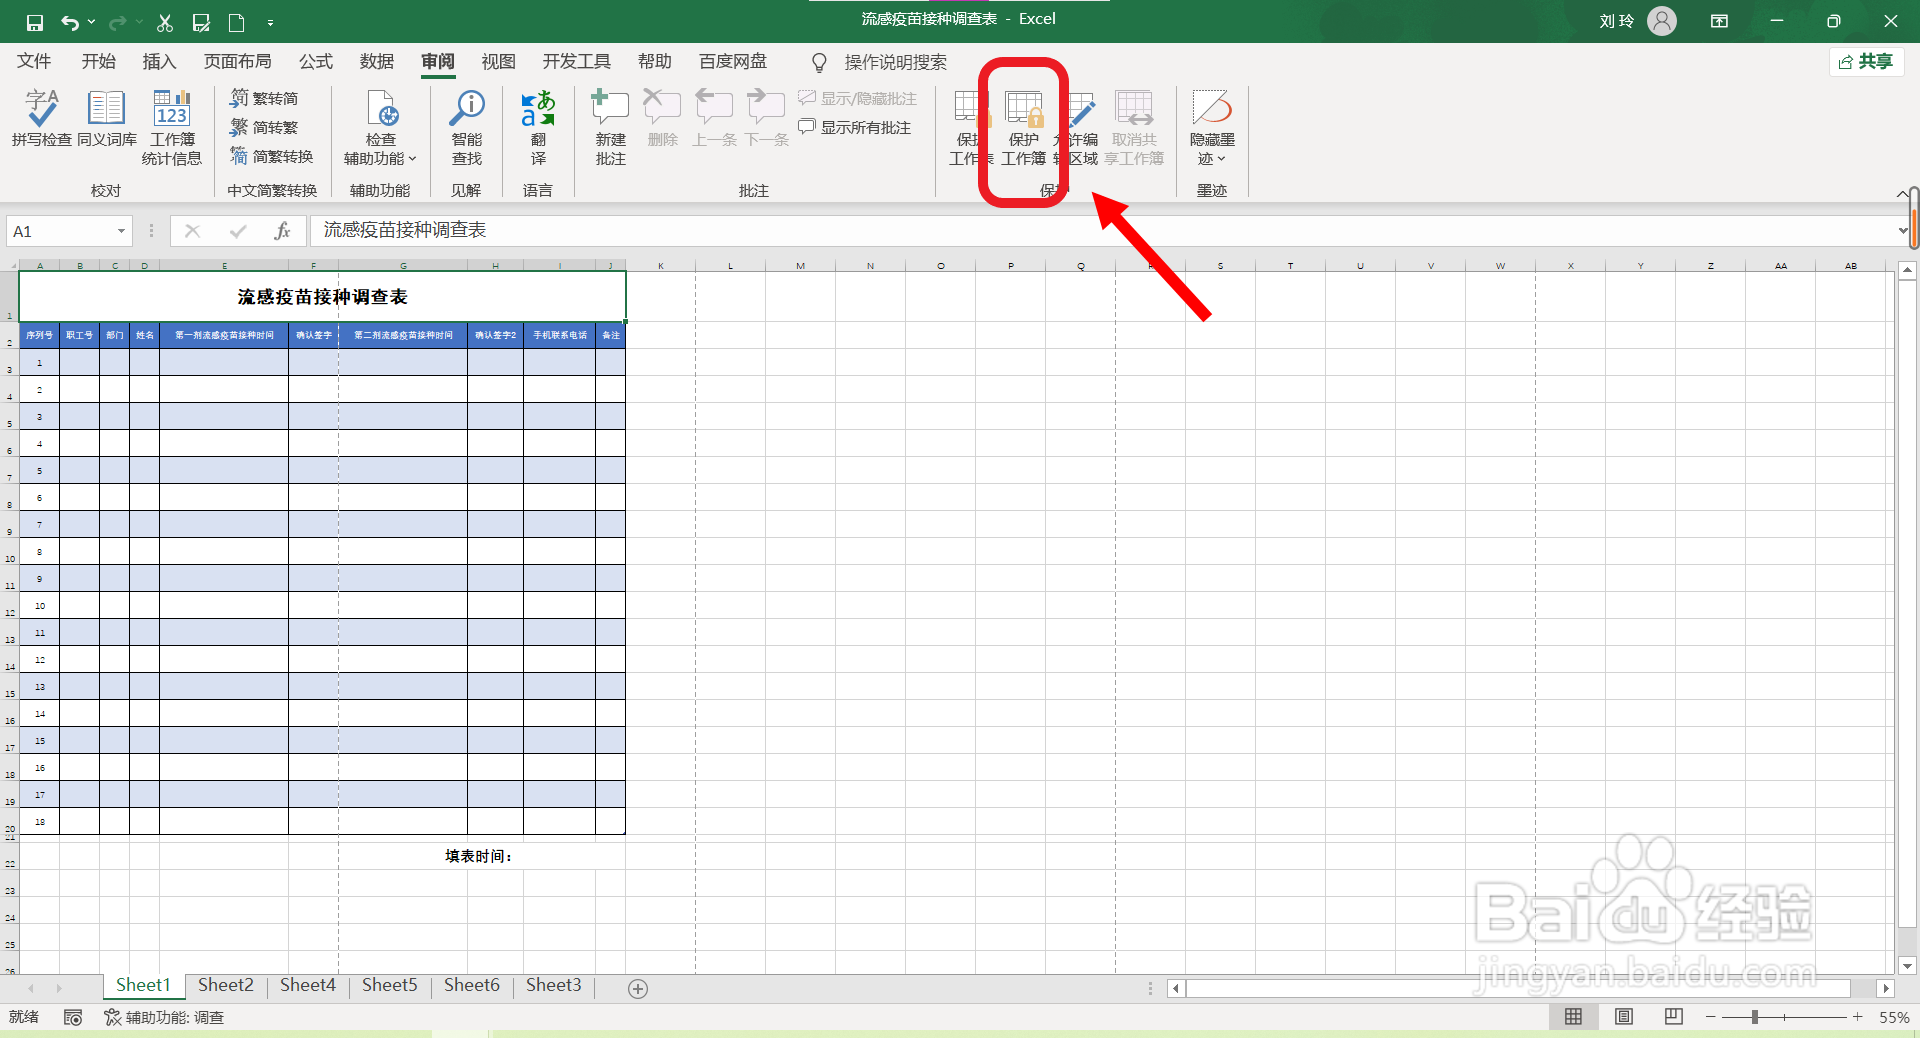Click Show All Comments (显示所有批注)
Image resolution: width=1920 pixels, height=1038 pixels.
click(855, 127)
